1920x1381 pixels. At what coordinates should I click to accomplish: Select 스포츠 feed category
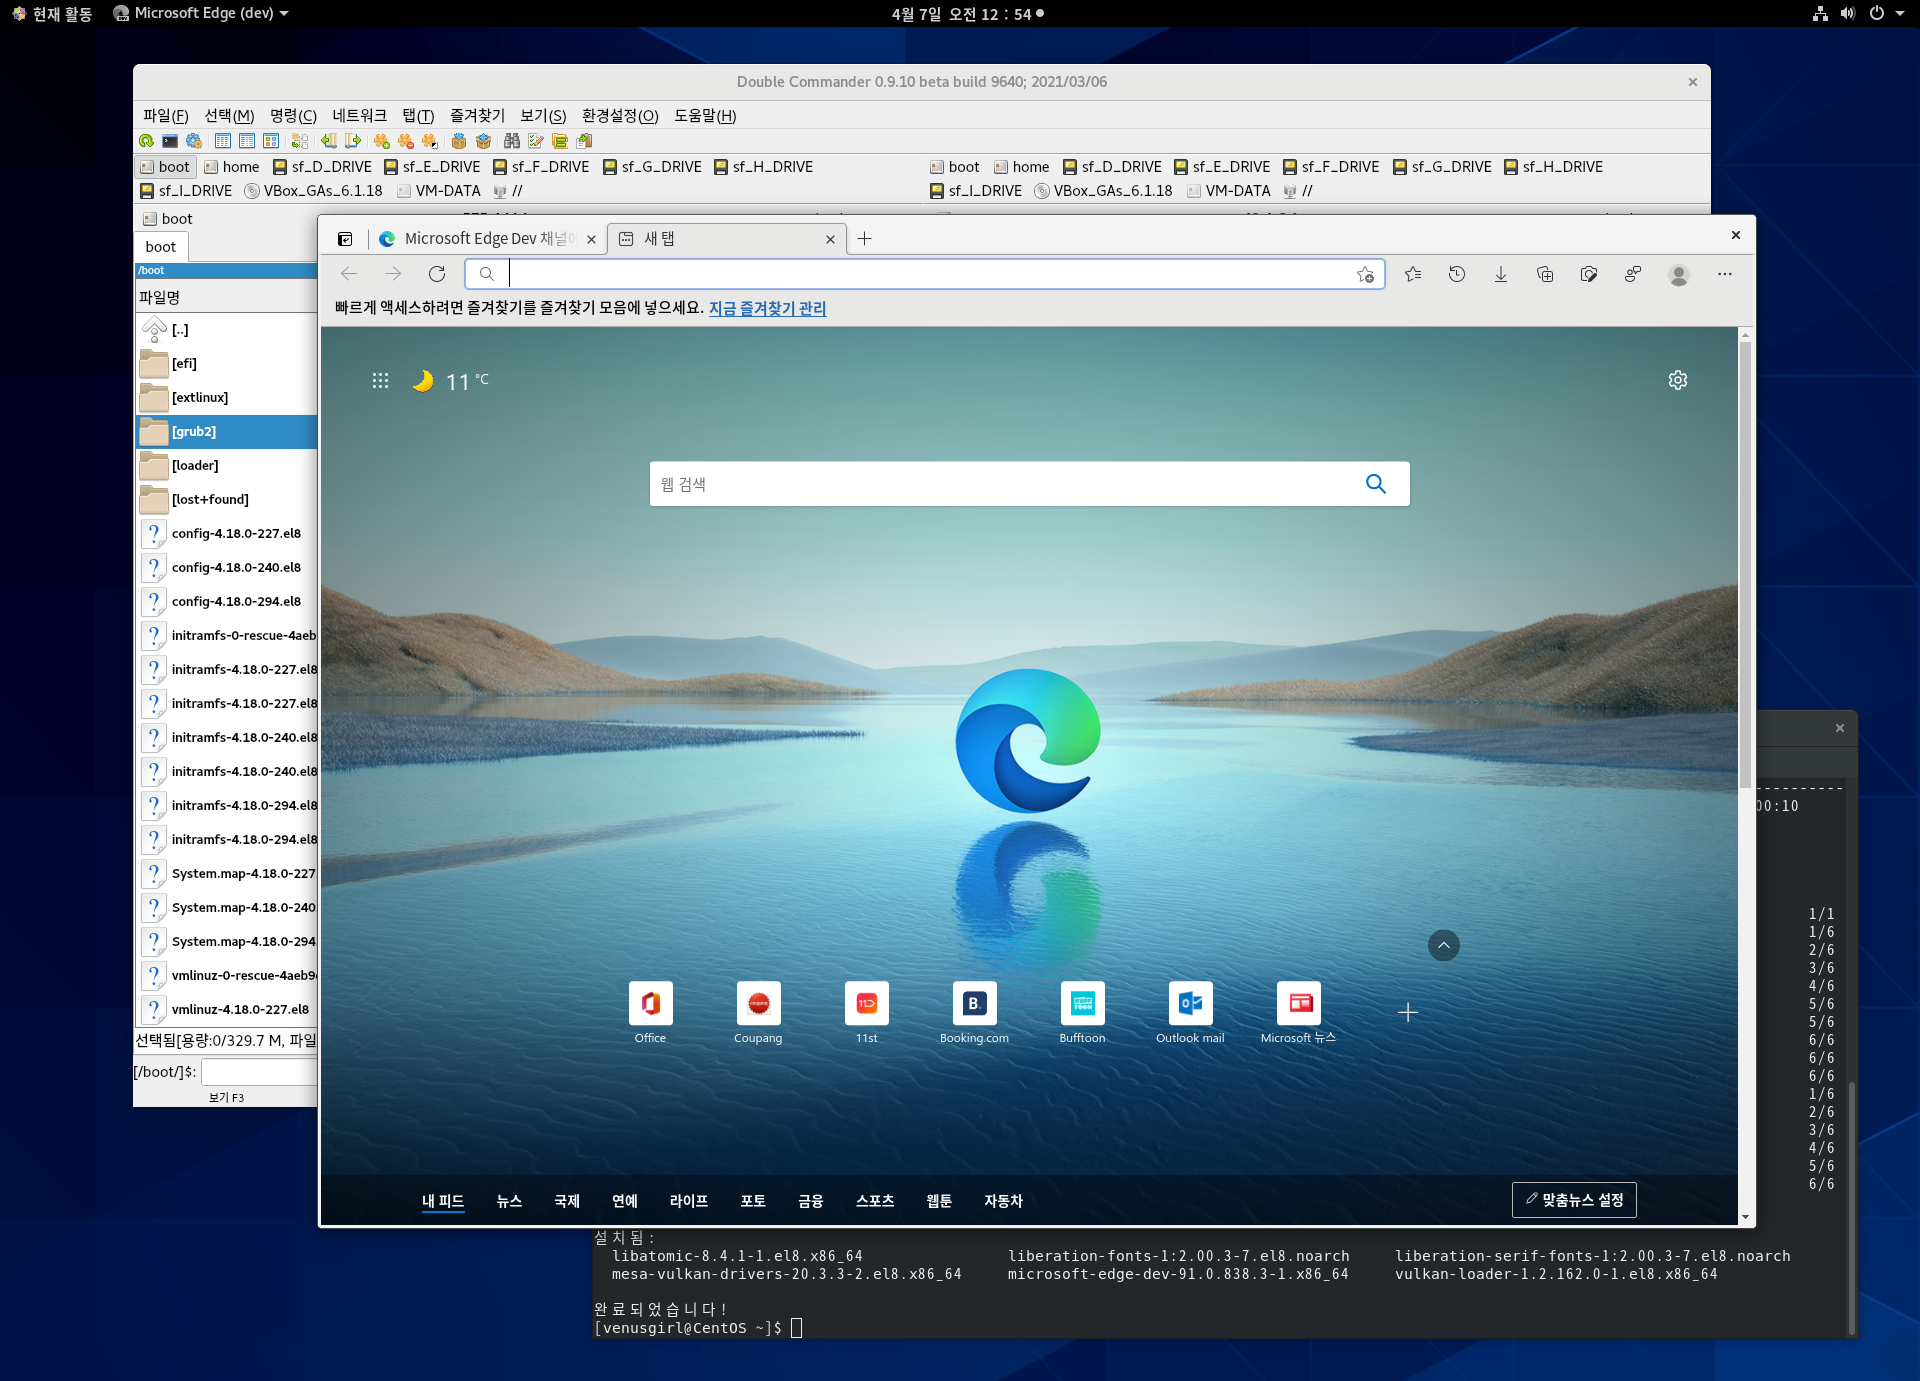tap(875, 1201)
